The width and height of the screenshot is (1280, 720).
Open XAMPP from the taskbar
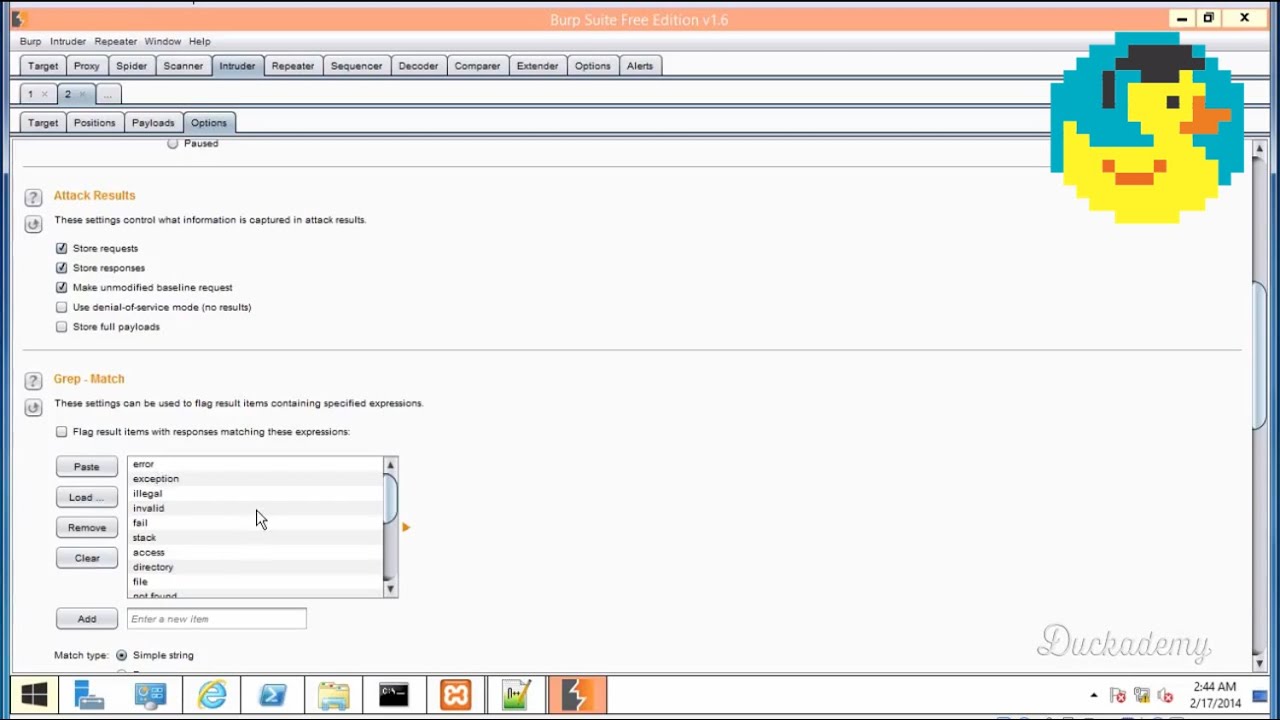click(455, 695)
